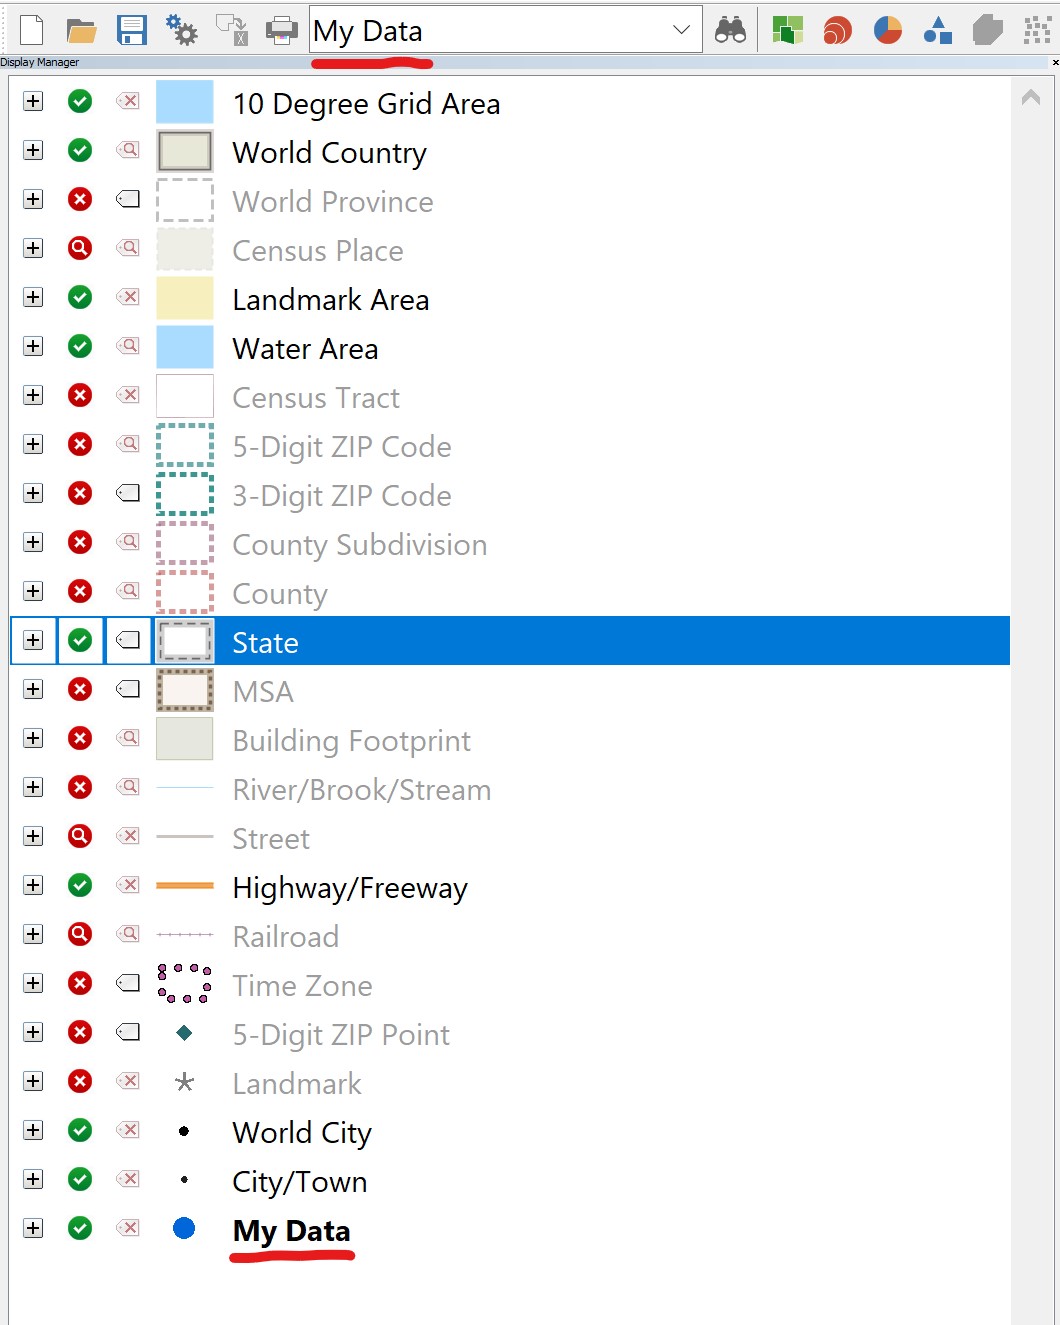This screenshot has width=1060, height=1325.
Task: Select the World City layer
Action: click(x=301, y=1133)
